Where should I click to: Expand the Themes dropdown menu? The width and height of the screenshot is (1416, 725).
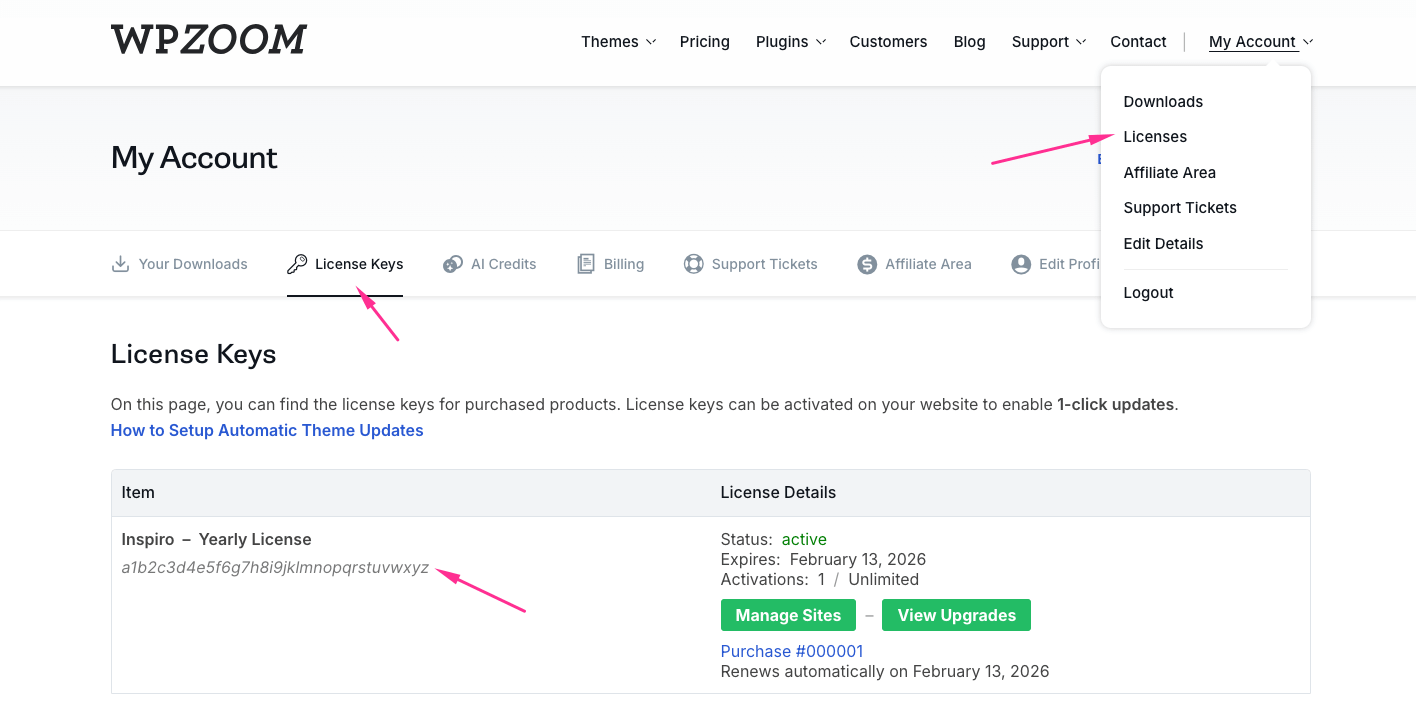pos(618,42)
